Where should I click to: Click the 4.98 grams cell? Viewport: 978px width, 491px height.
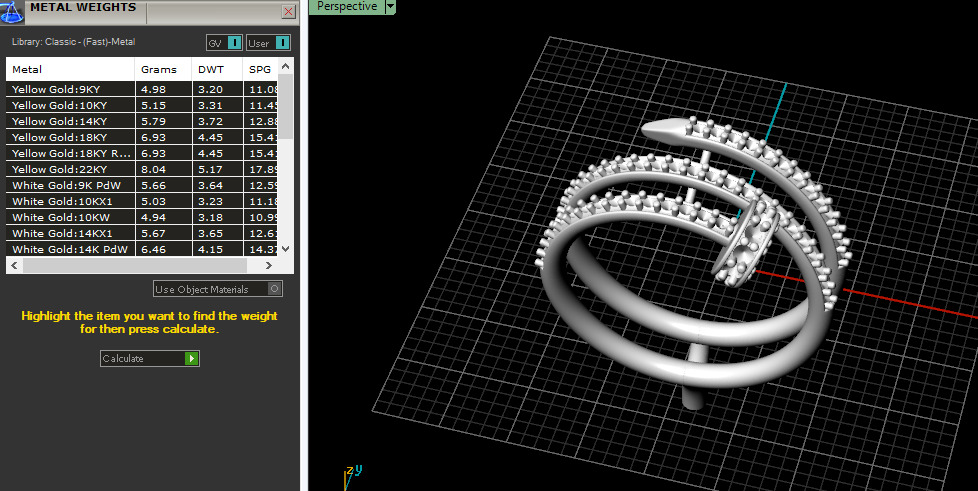click(x=163, y=89)
